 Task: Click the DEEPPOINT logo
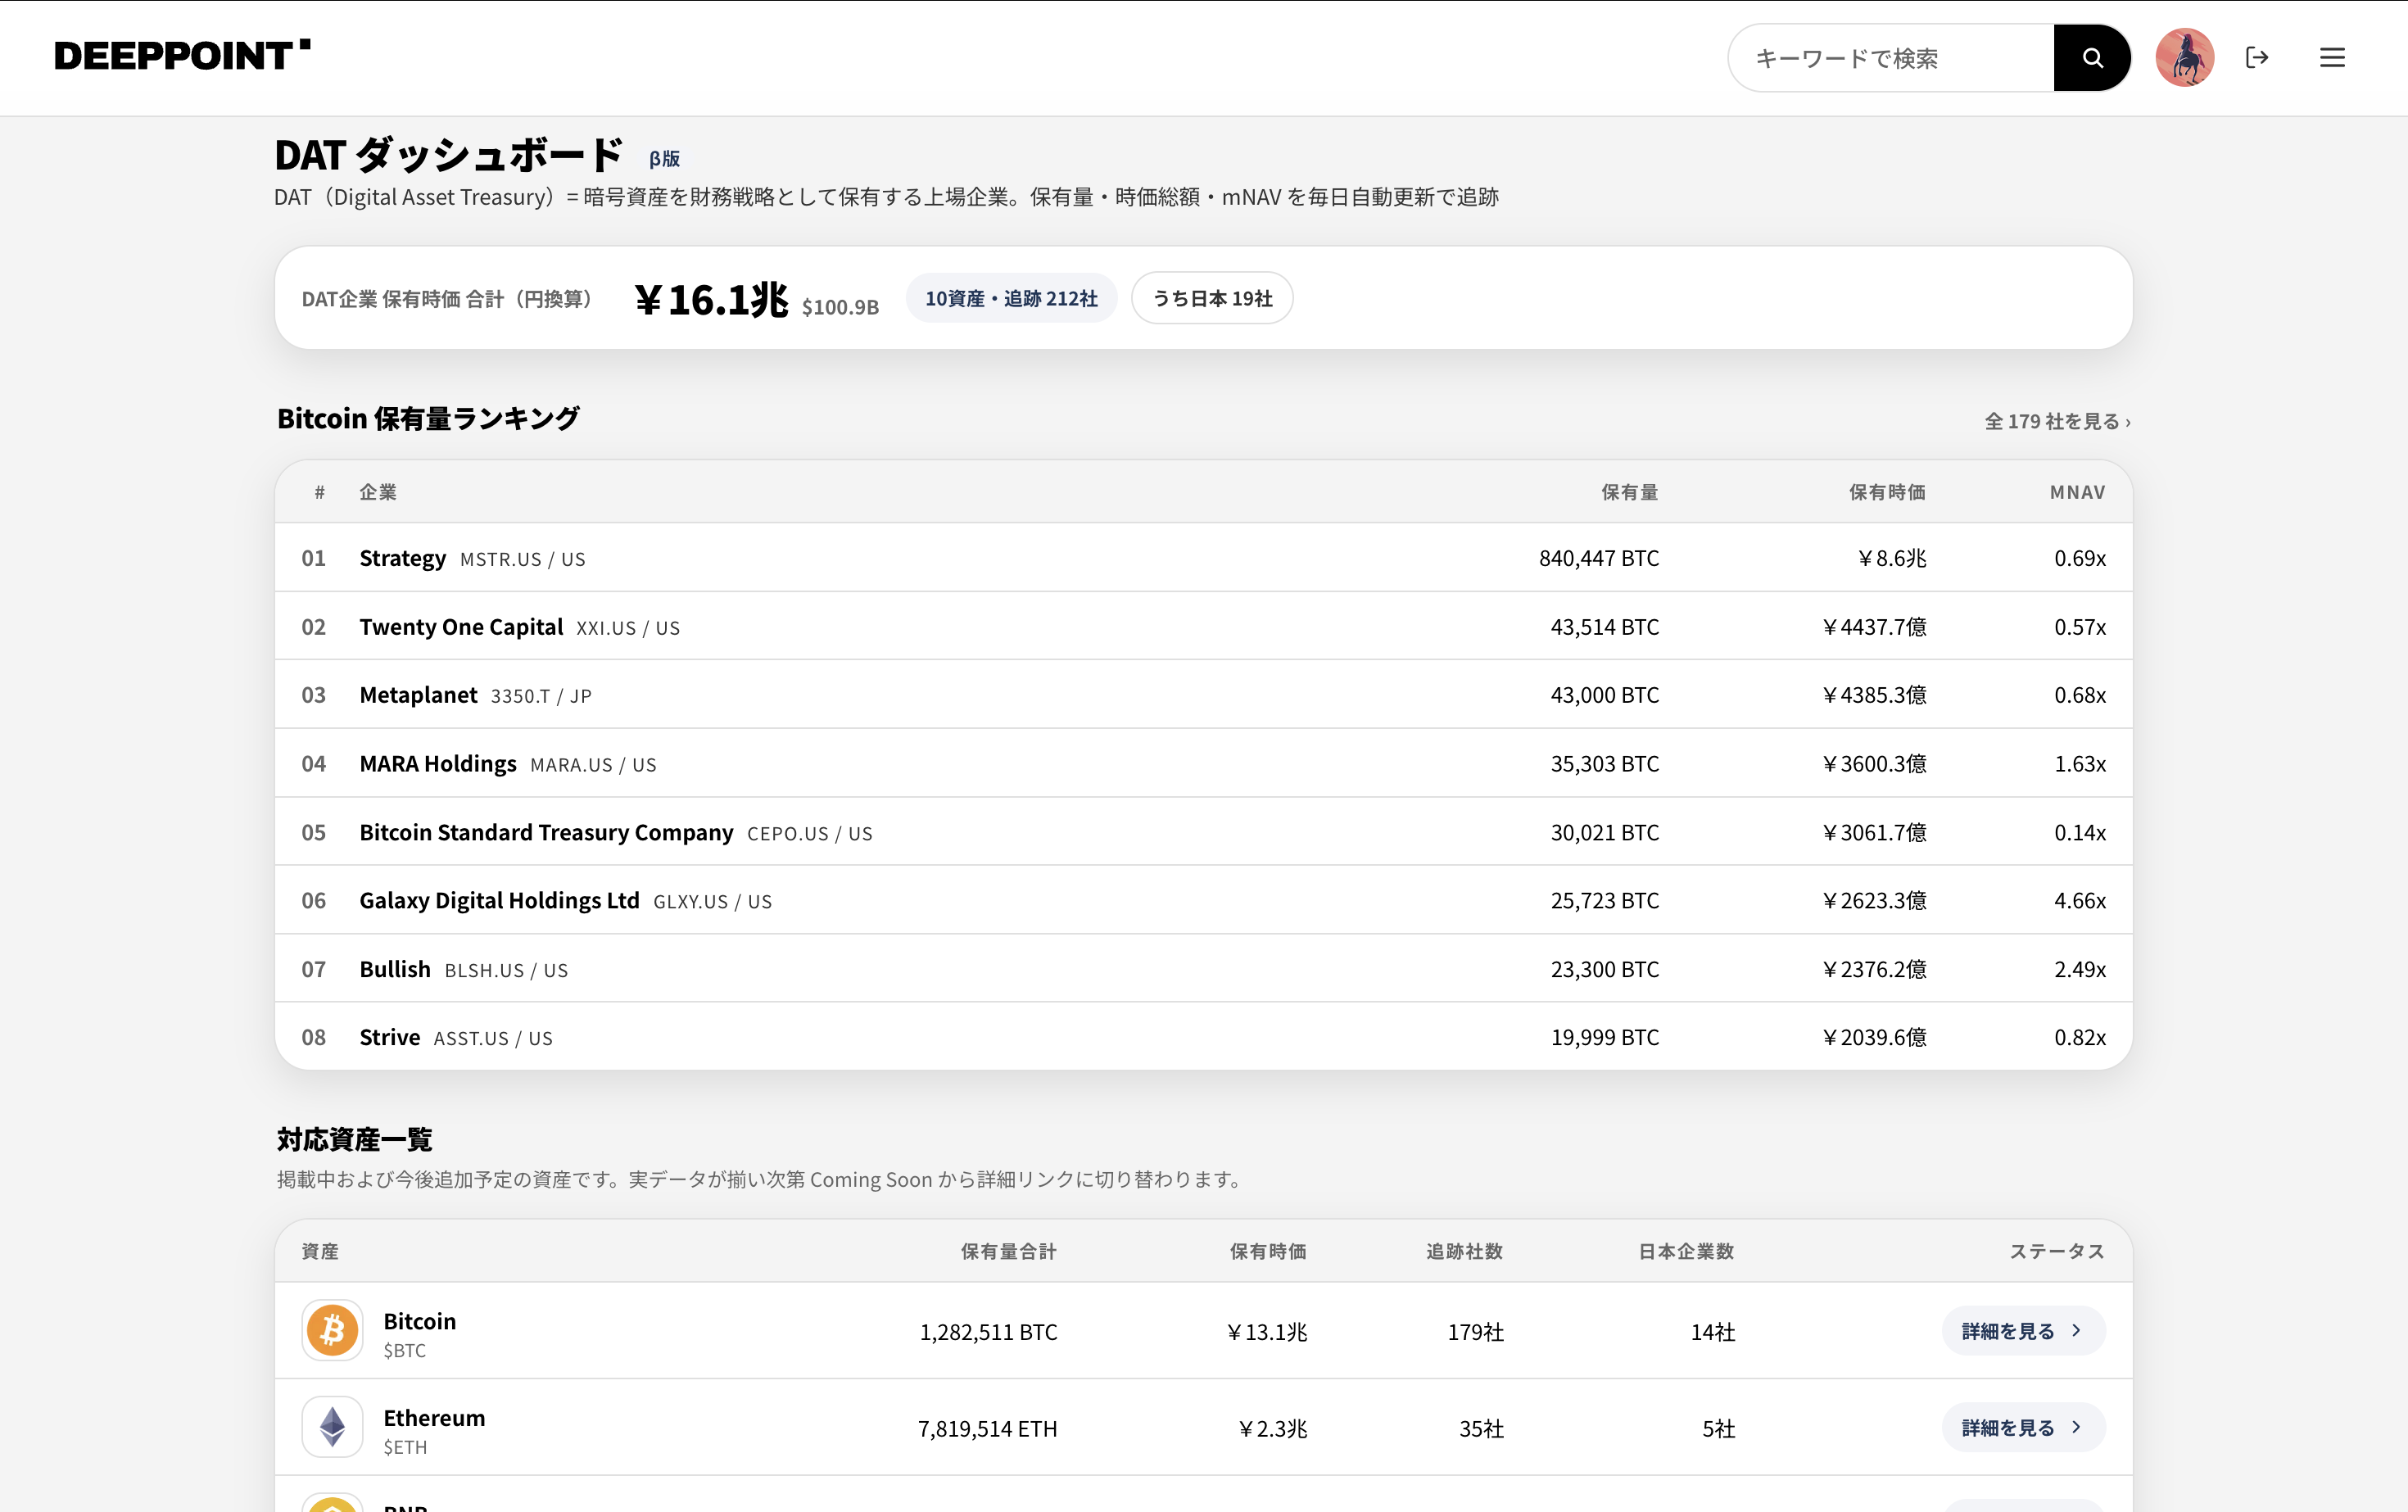coord(182,56)
